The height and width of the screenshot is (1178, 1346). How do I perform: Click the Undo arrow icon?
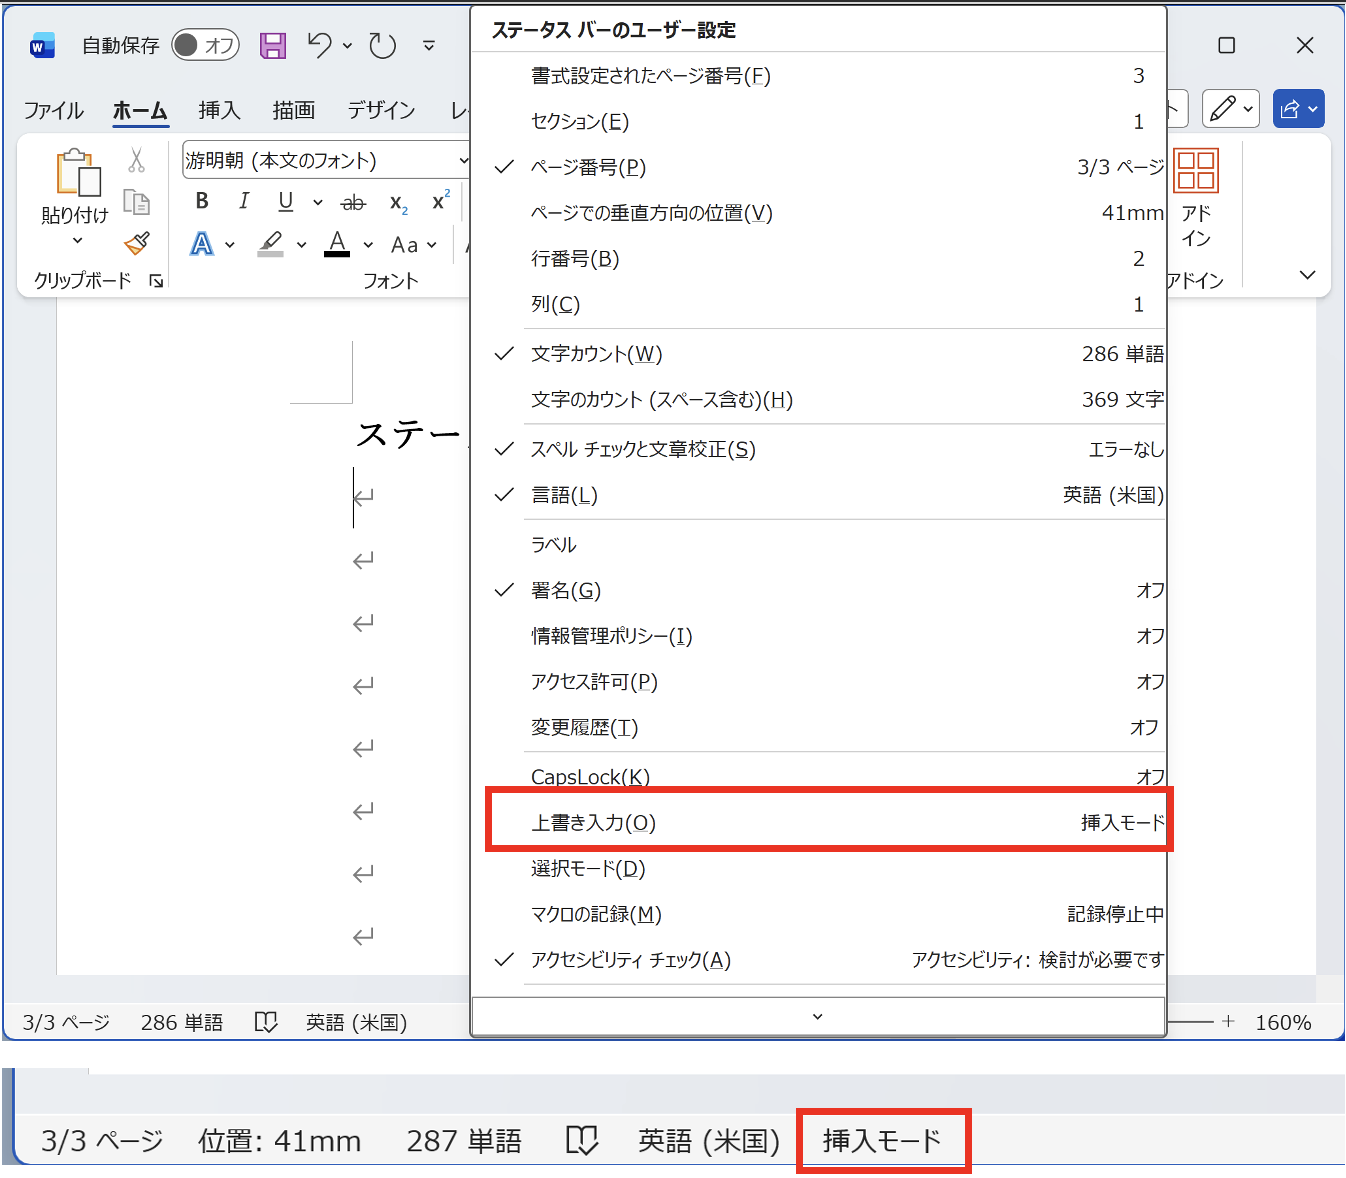click(x=320, y=45)
